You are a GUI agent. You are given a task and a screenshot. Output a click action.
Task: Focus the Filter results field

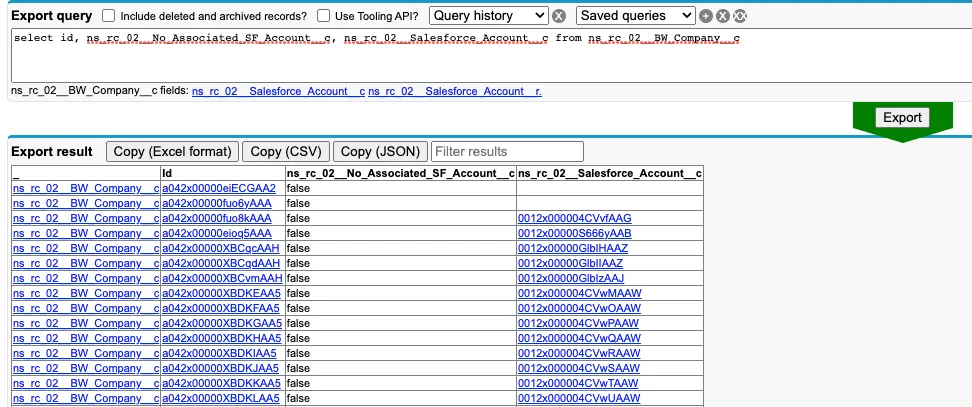507,151
